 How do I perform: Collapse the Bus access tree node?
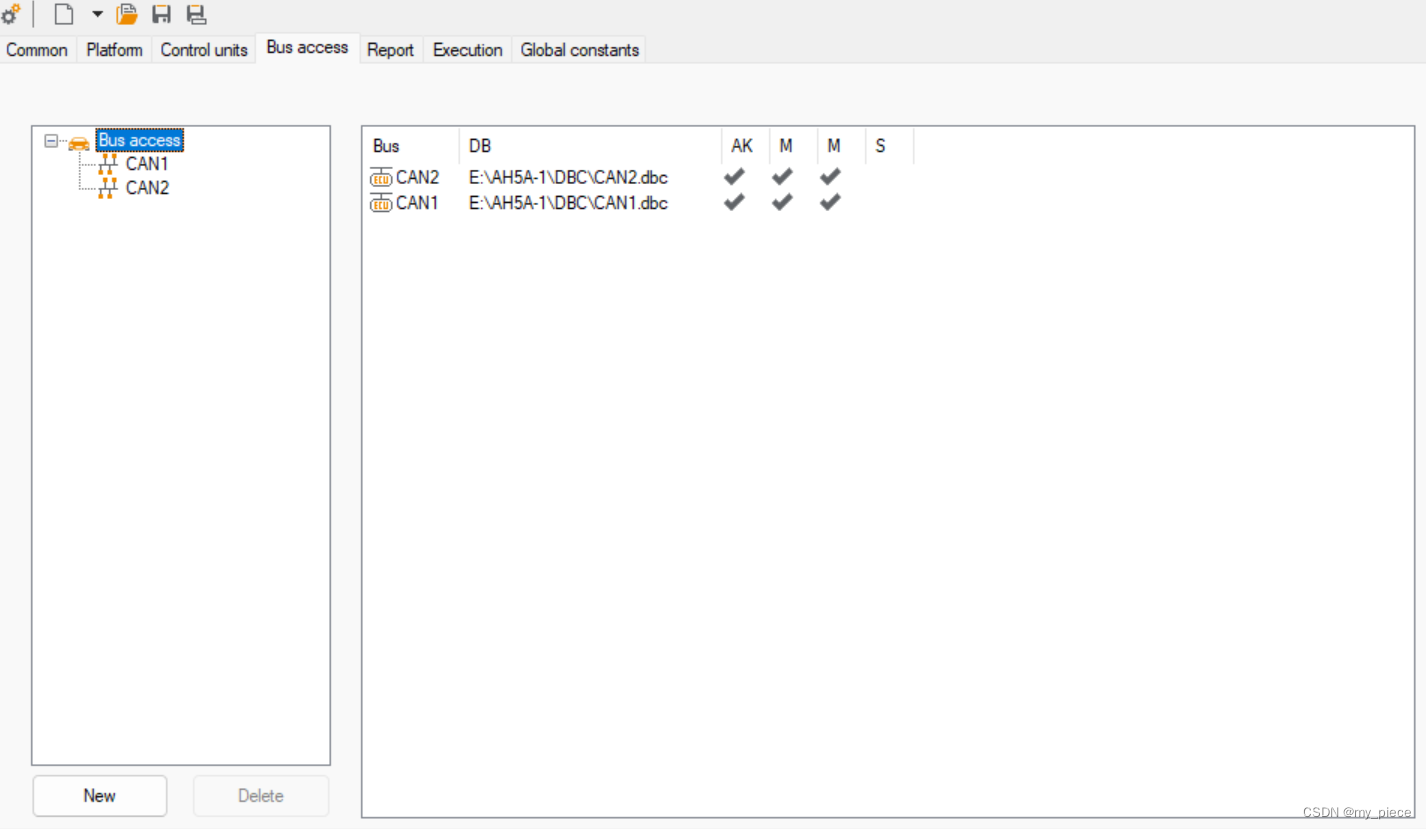click(x=50, y=140)
